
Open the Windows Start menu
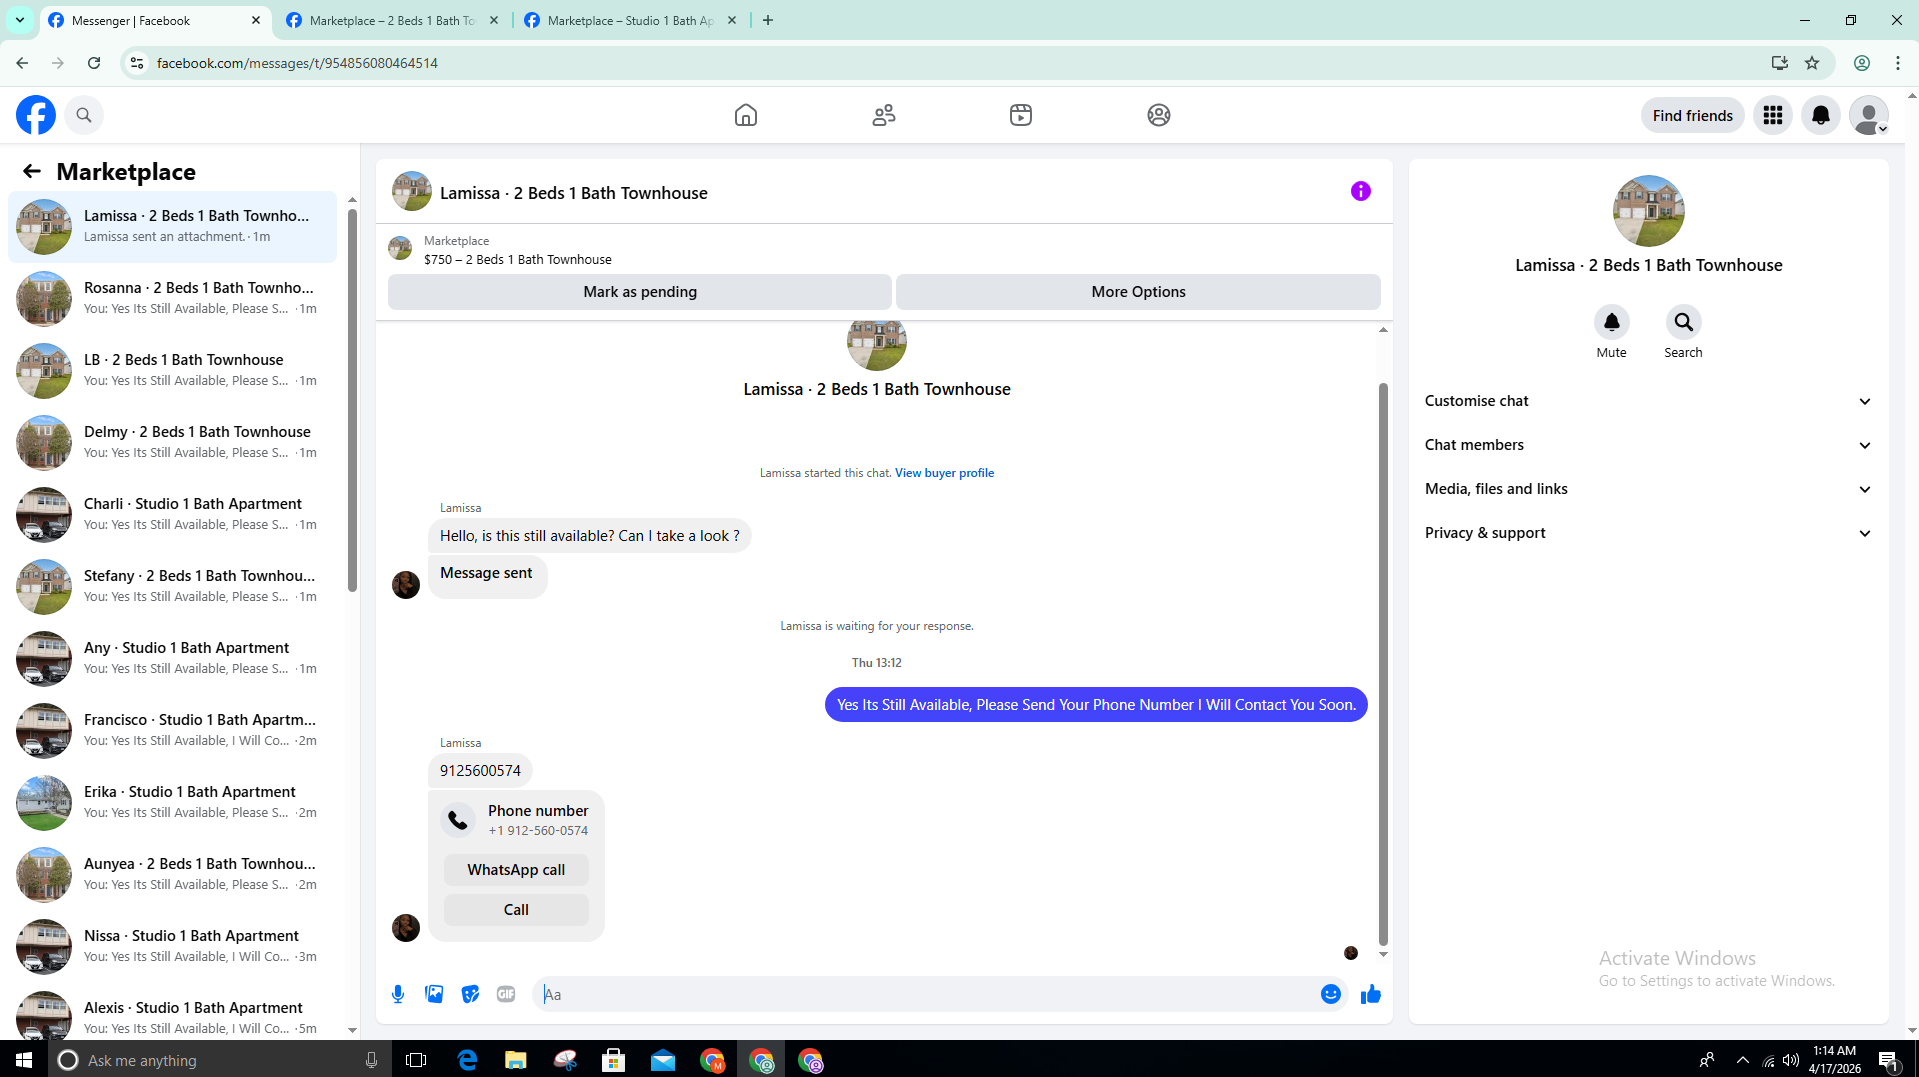[24, 1060]
